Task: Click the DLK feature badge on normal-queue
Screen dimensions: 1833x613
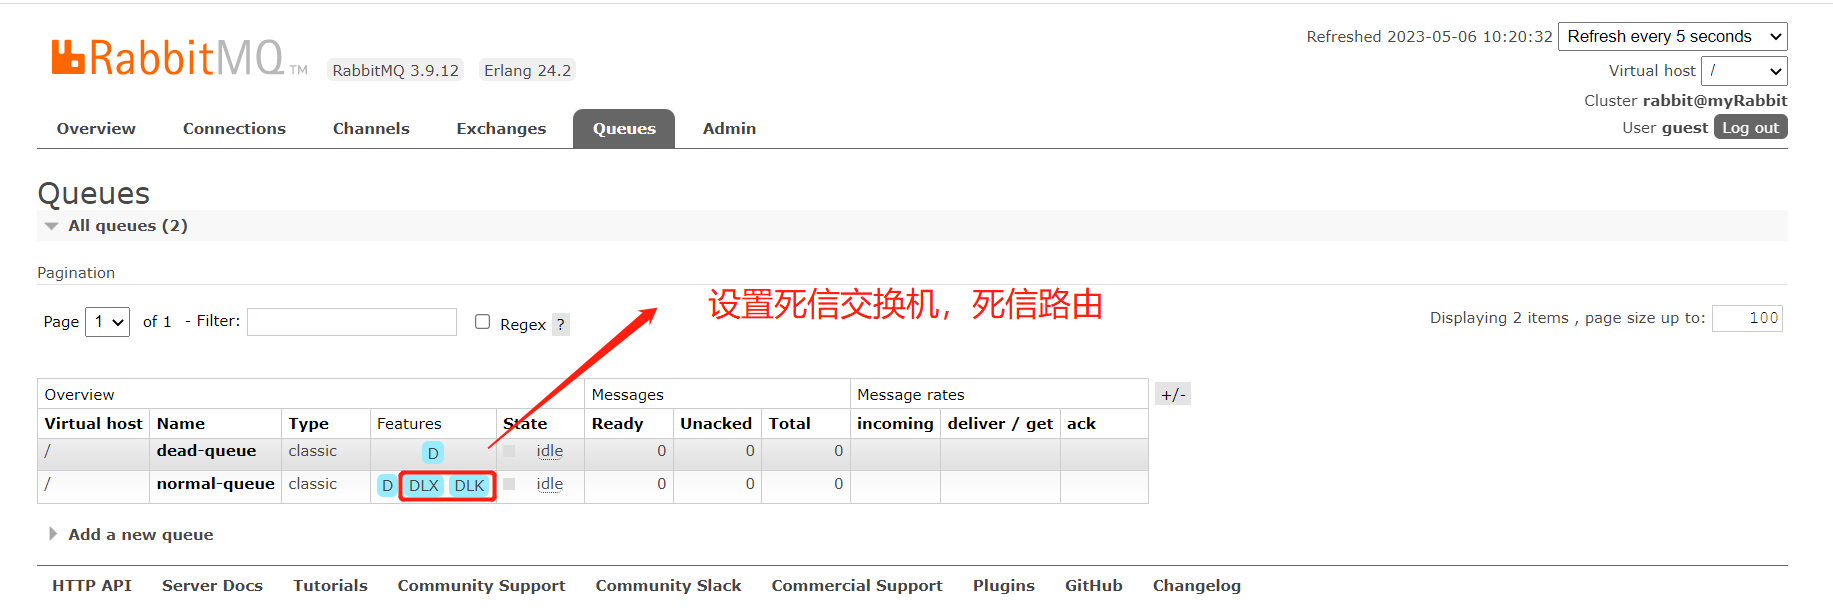Action: click(469, 486)
